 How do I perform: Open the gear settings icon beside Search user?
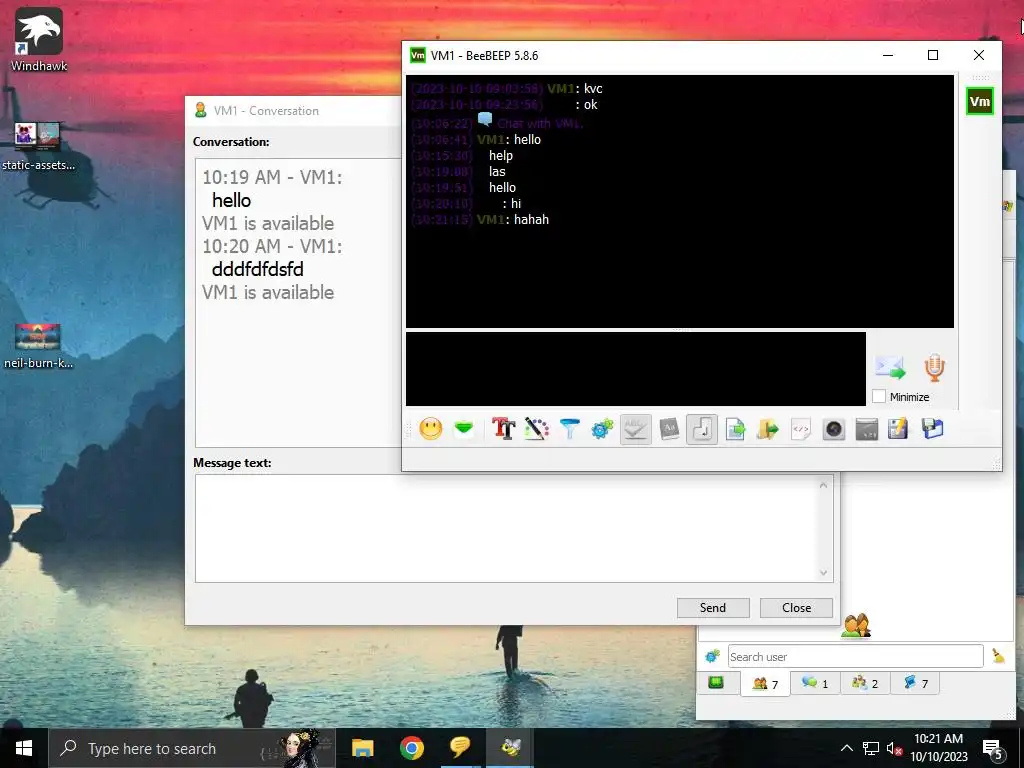[x=712, y=656]
